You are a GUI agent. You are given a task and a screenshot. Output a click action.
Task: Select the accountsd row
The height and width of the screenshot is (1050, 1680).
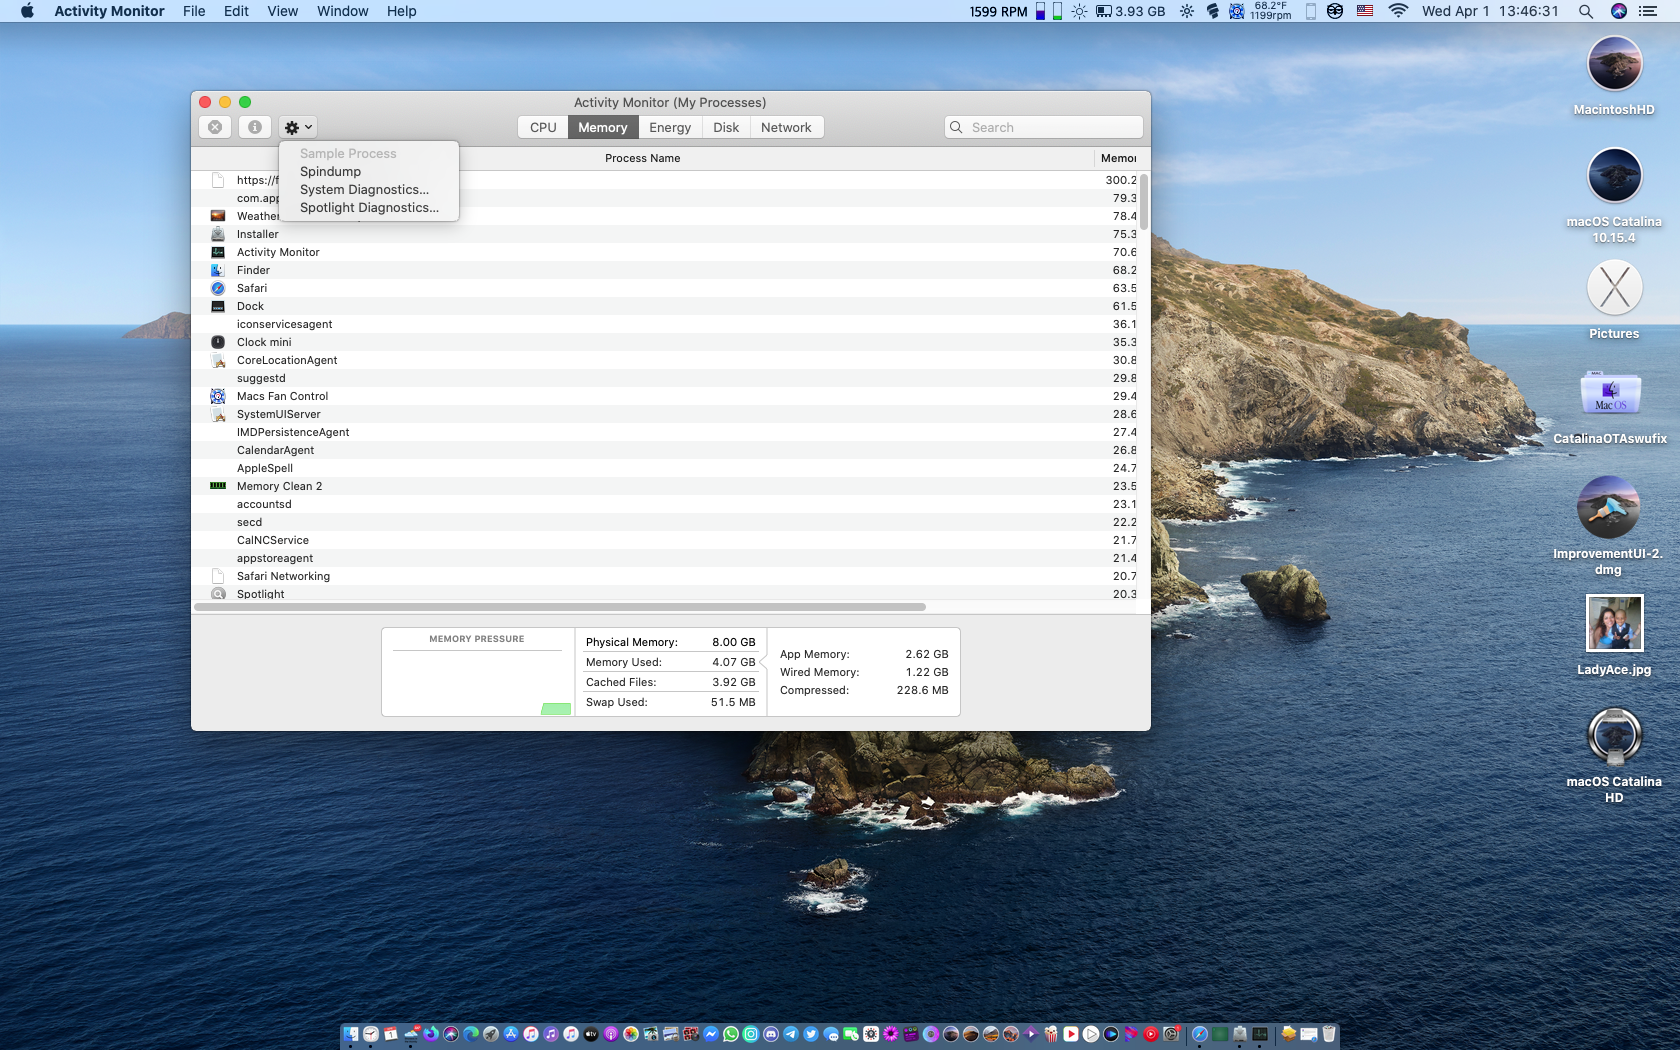click(665, 504)
